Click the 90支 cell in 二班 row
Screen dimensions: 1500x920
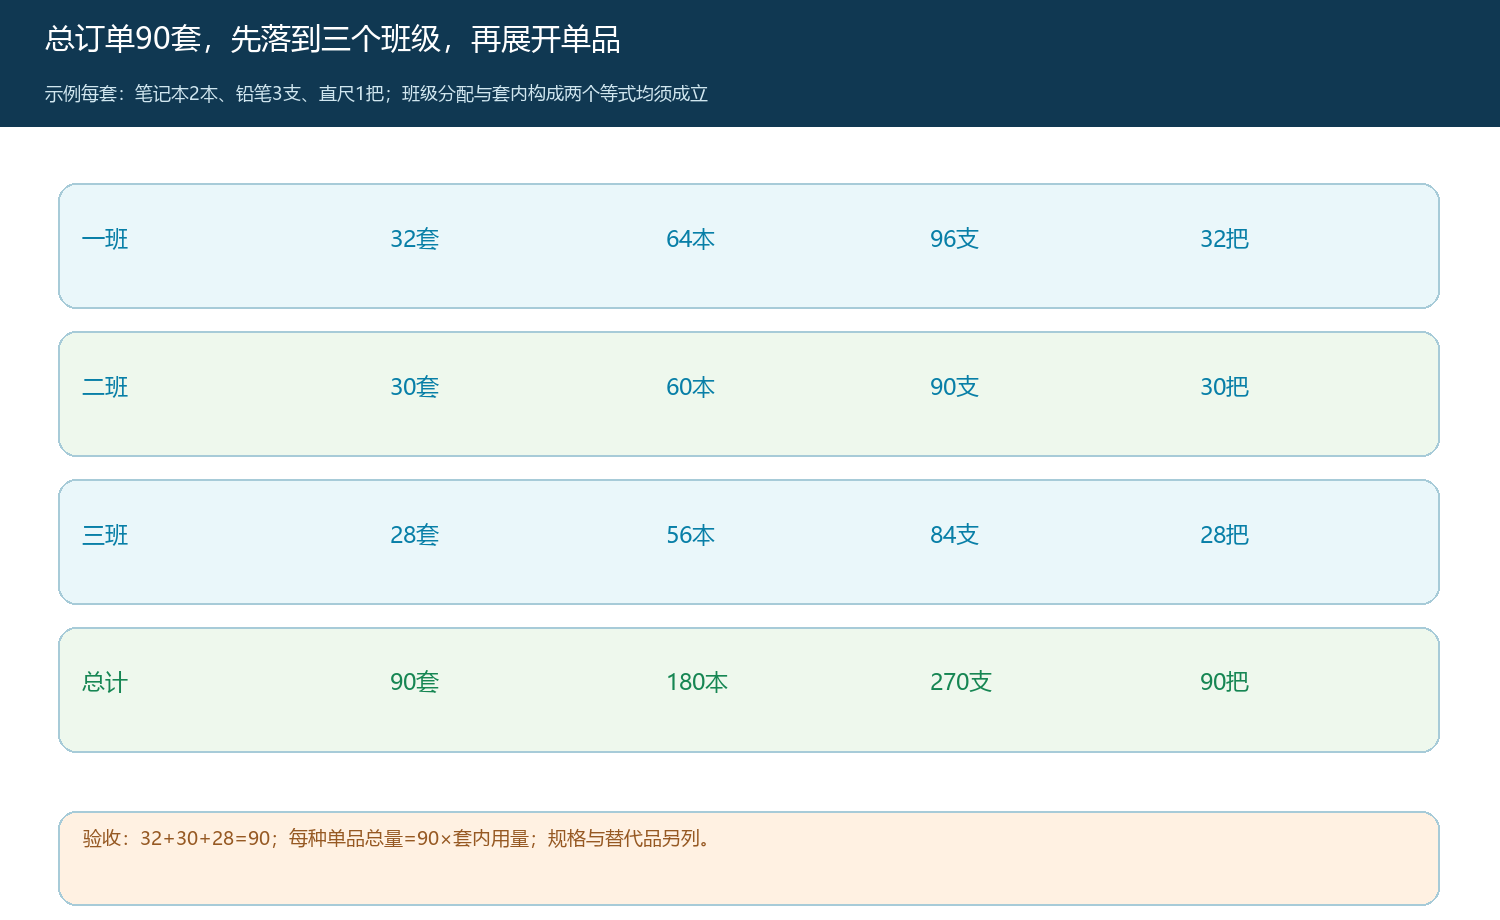click(x=955, y=387)
